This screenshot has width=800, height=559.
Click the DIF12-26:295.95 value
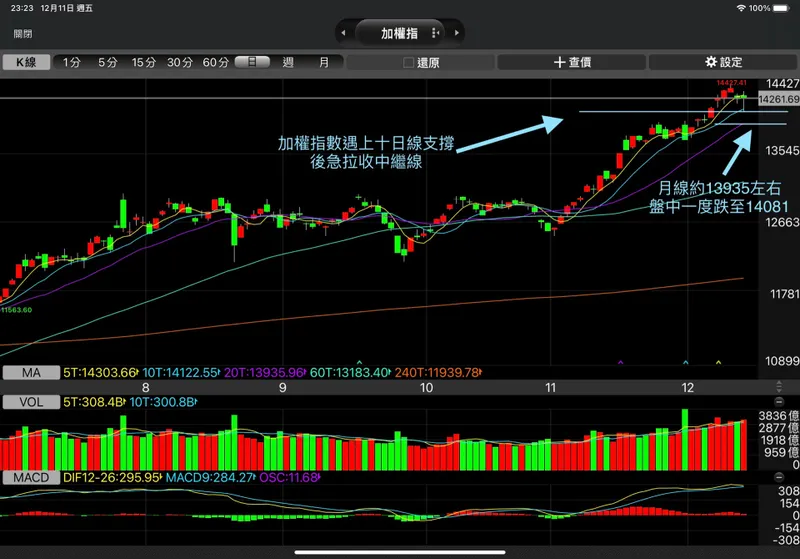(x=112, y=478)
